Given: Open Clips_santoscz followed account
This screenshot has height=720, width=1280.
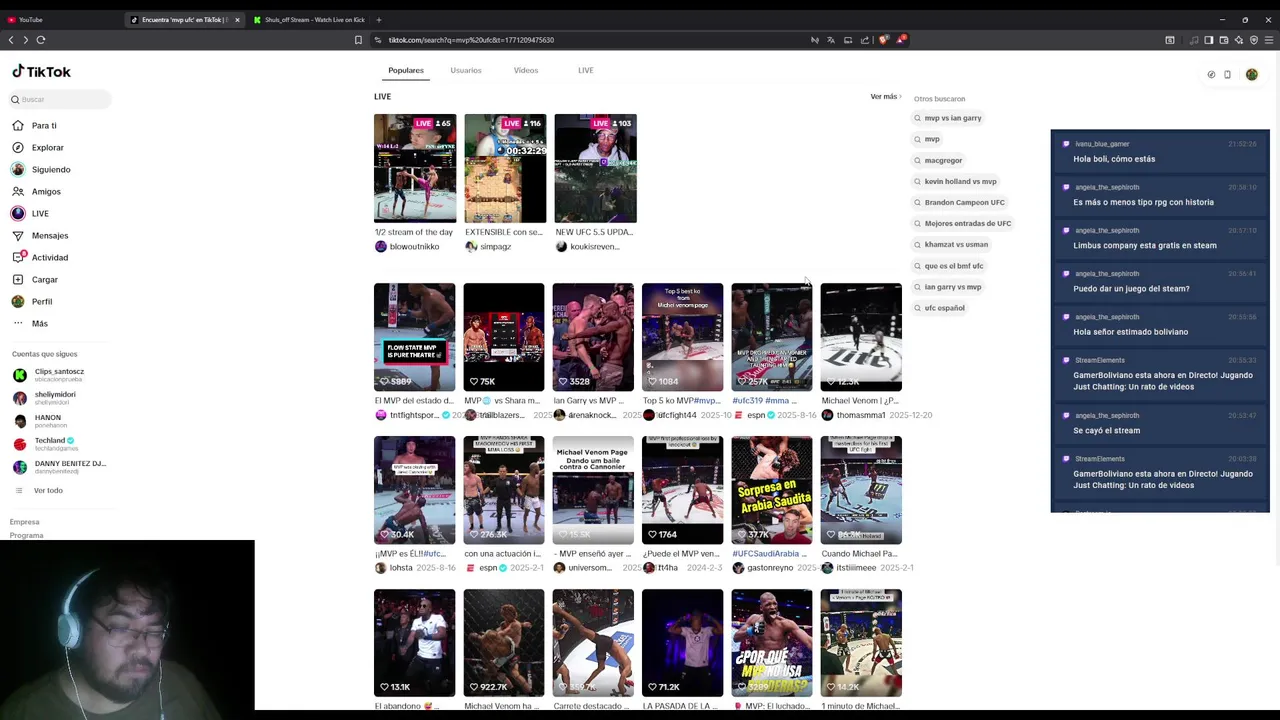Looking at the screenshot, I should point(48,375).
